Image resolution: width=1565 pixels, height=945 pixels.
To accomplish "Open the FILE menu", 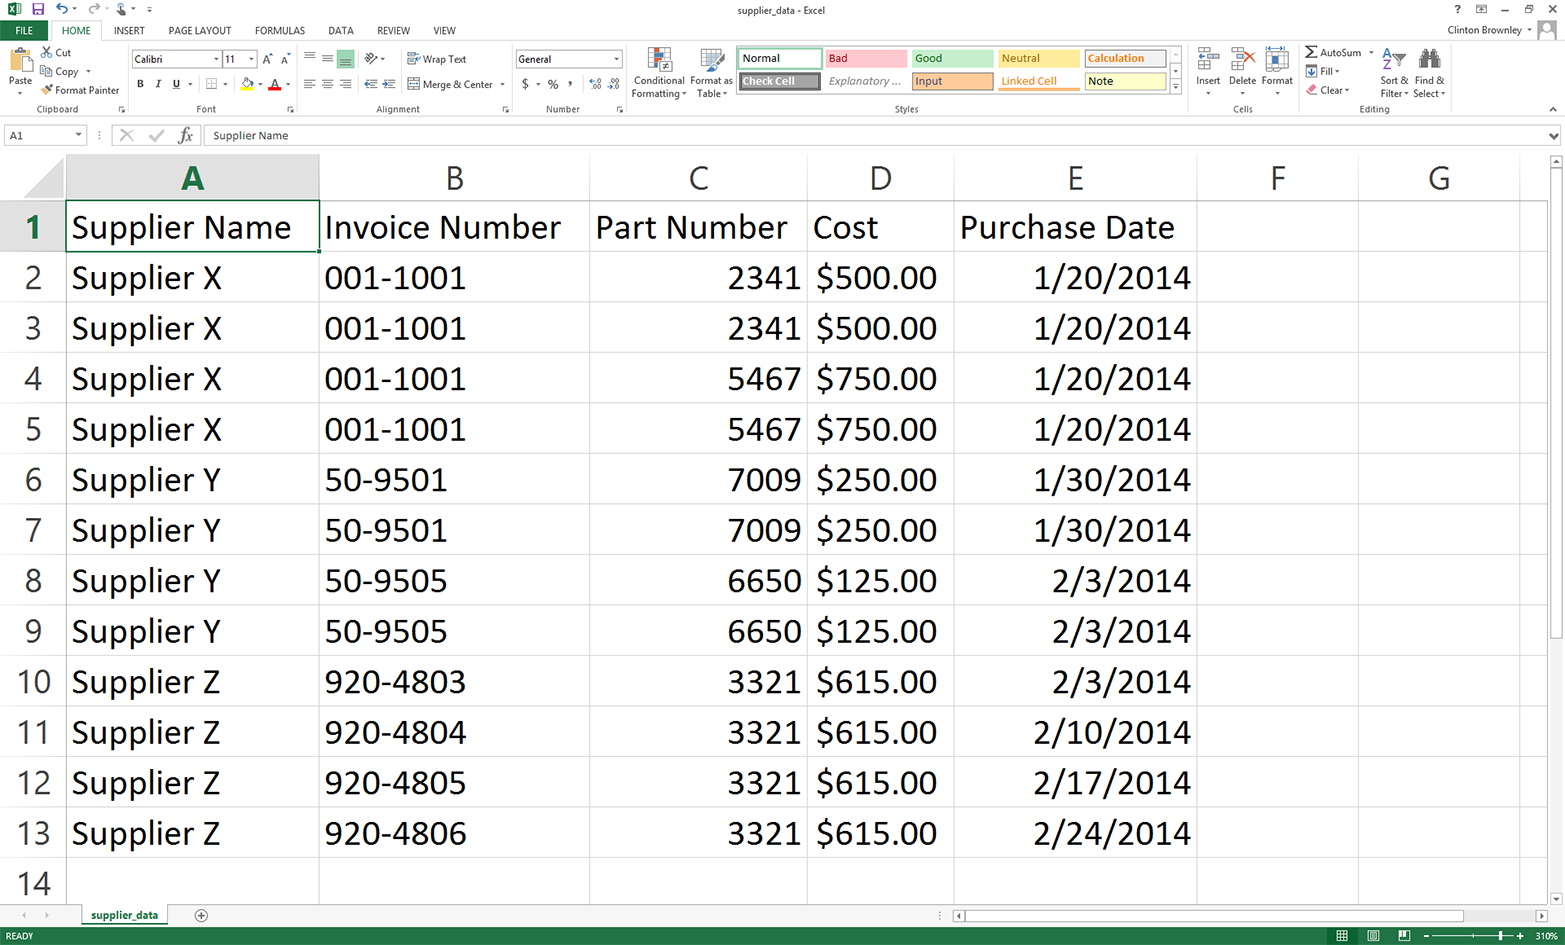I will pos(22,30).
